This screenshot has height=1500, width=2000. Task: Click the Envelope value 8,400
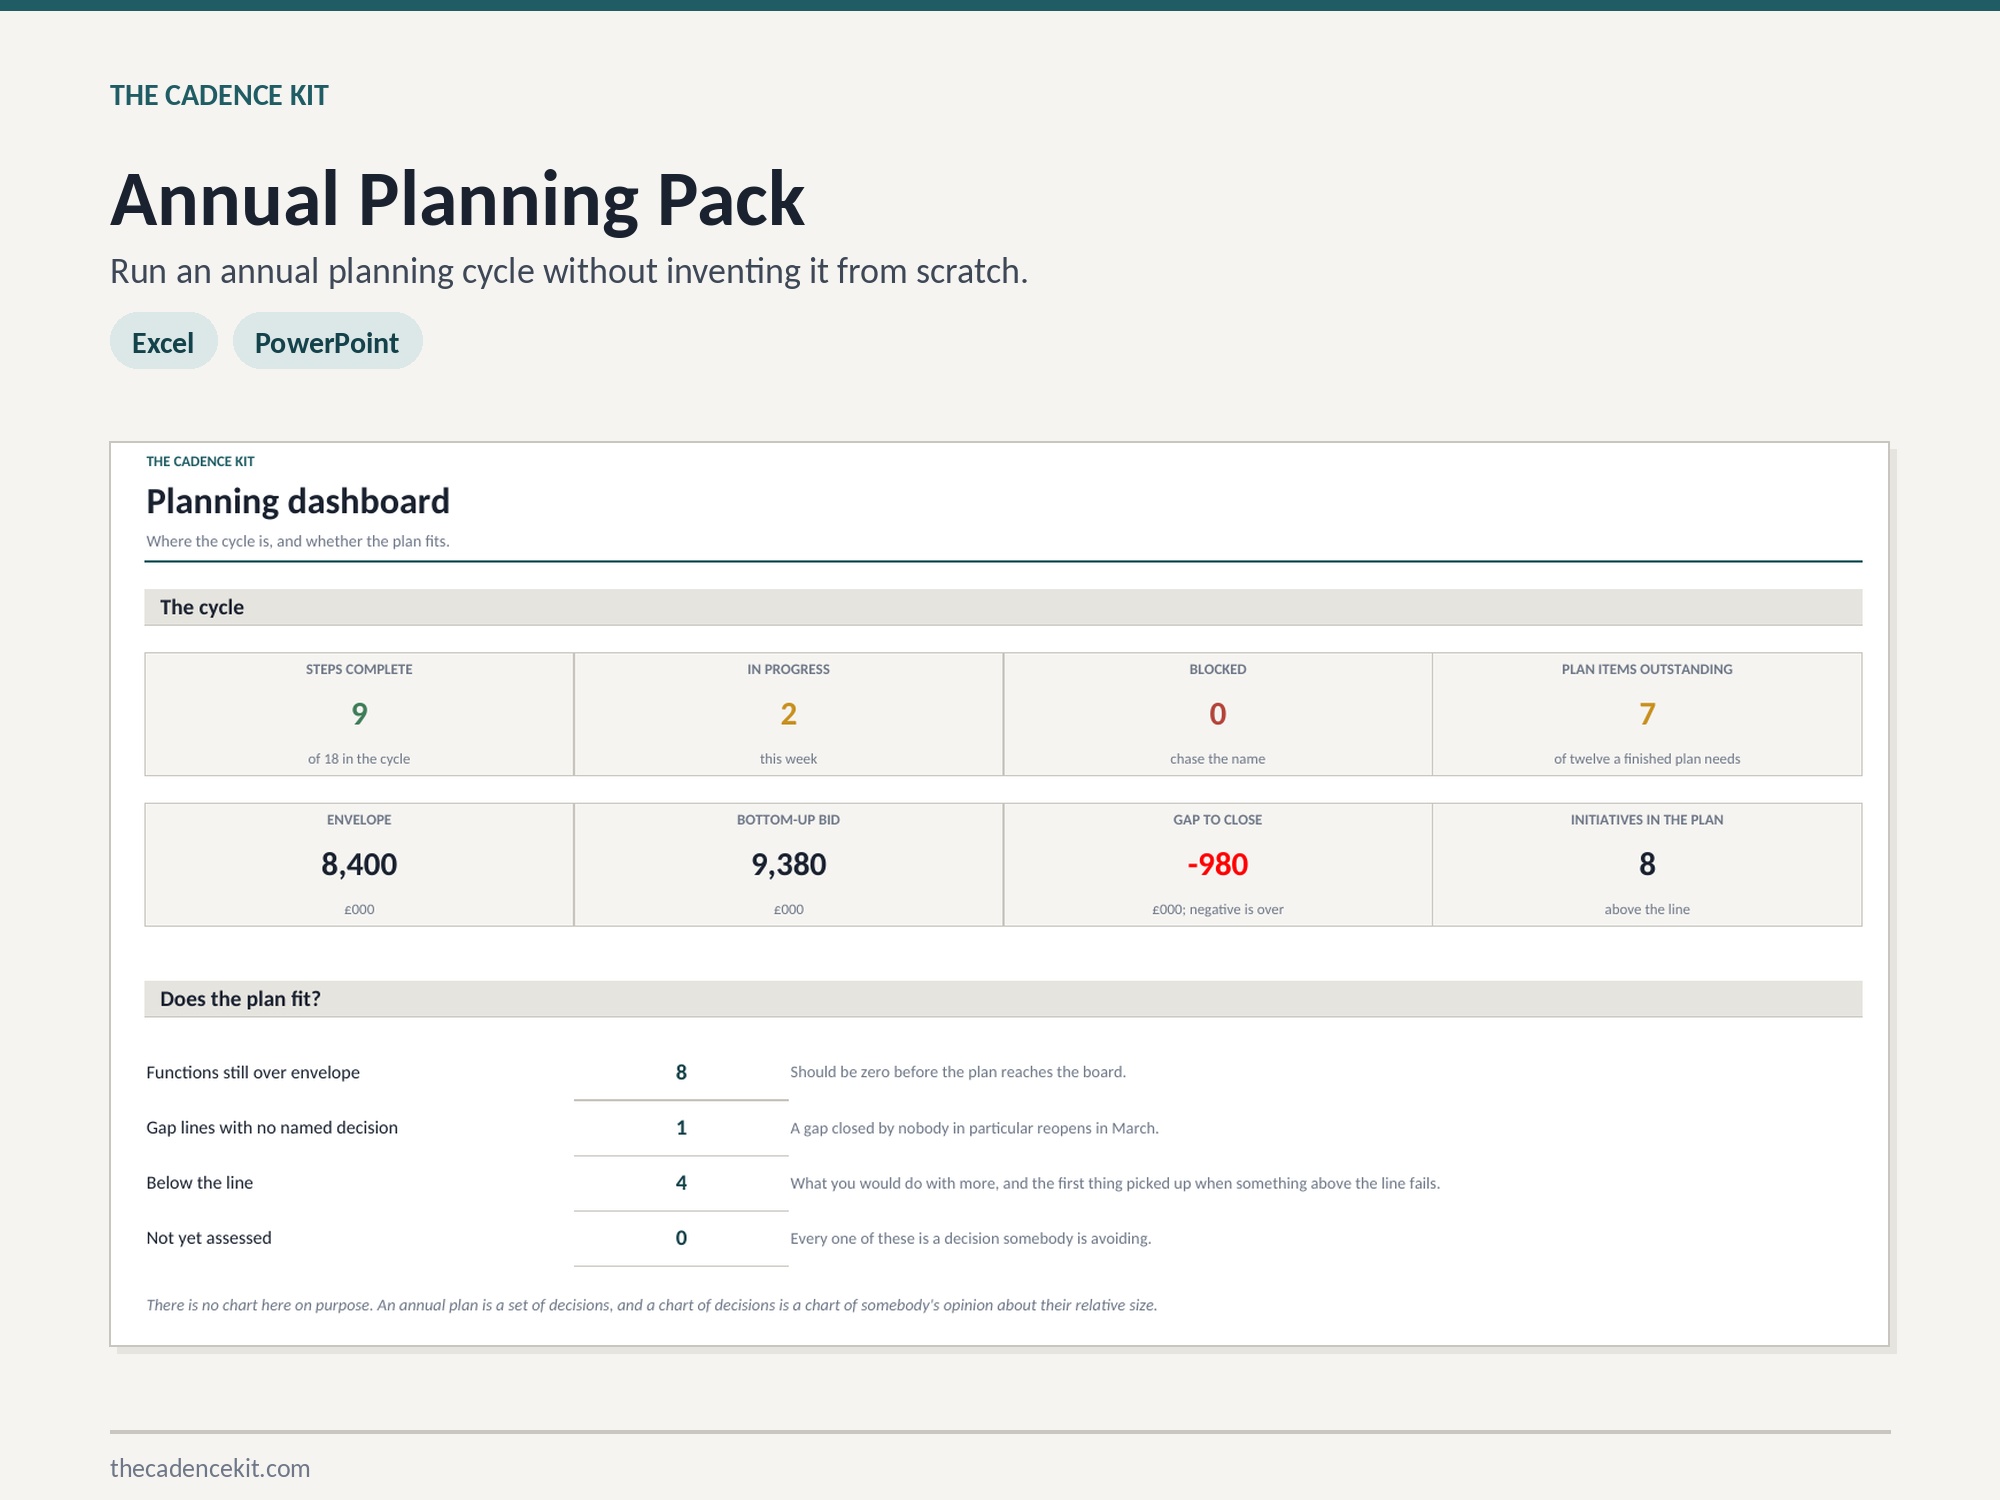(x=359, y=864)
